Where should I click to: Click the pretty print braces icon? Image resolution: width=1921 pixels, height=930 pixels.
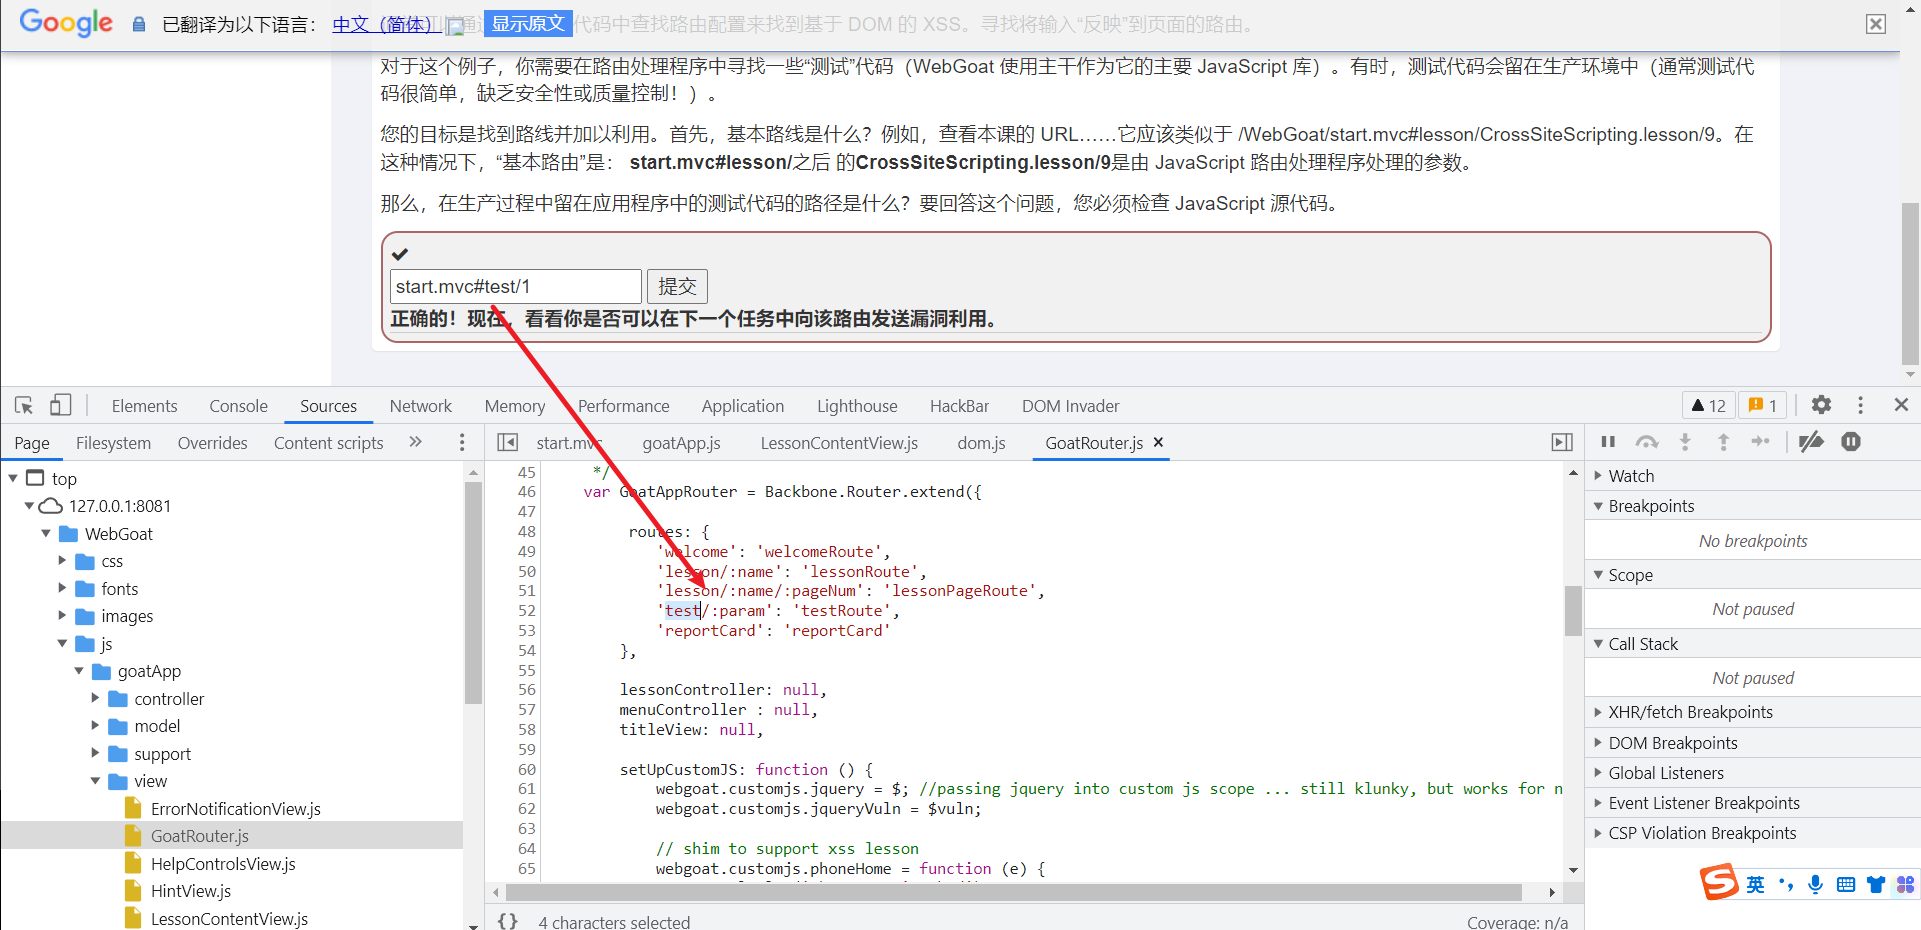point(508,921)
